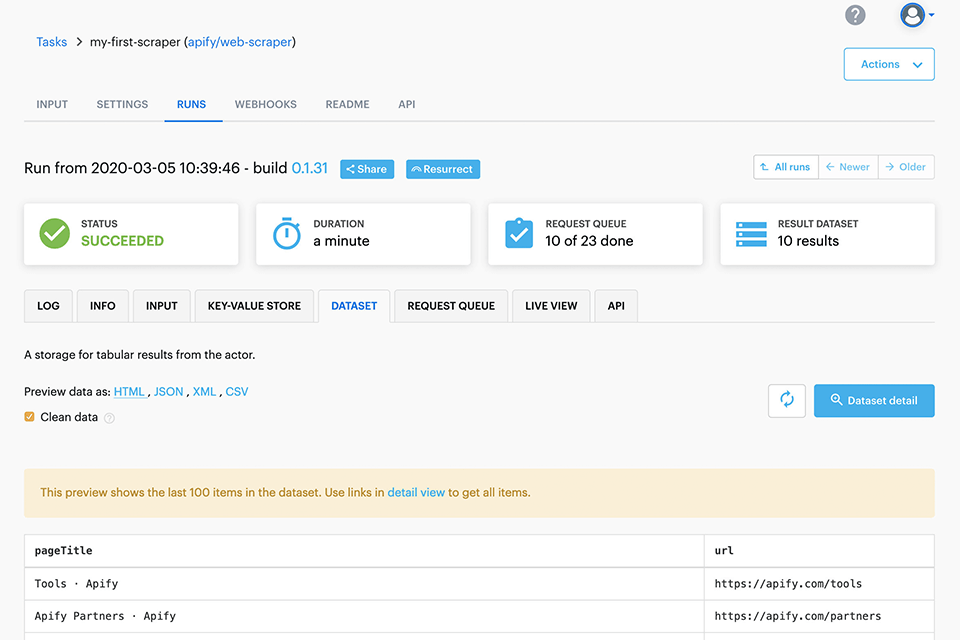Click the duration stopwatch icon
This screenshot has width=960, height=640.
[x=287, y=233]
